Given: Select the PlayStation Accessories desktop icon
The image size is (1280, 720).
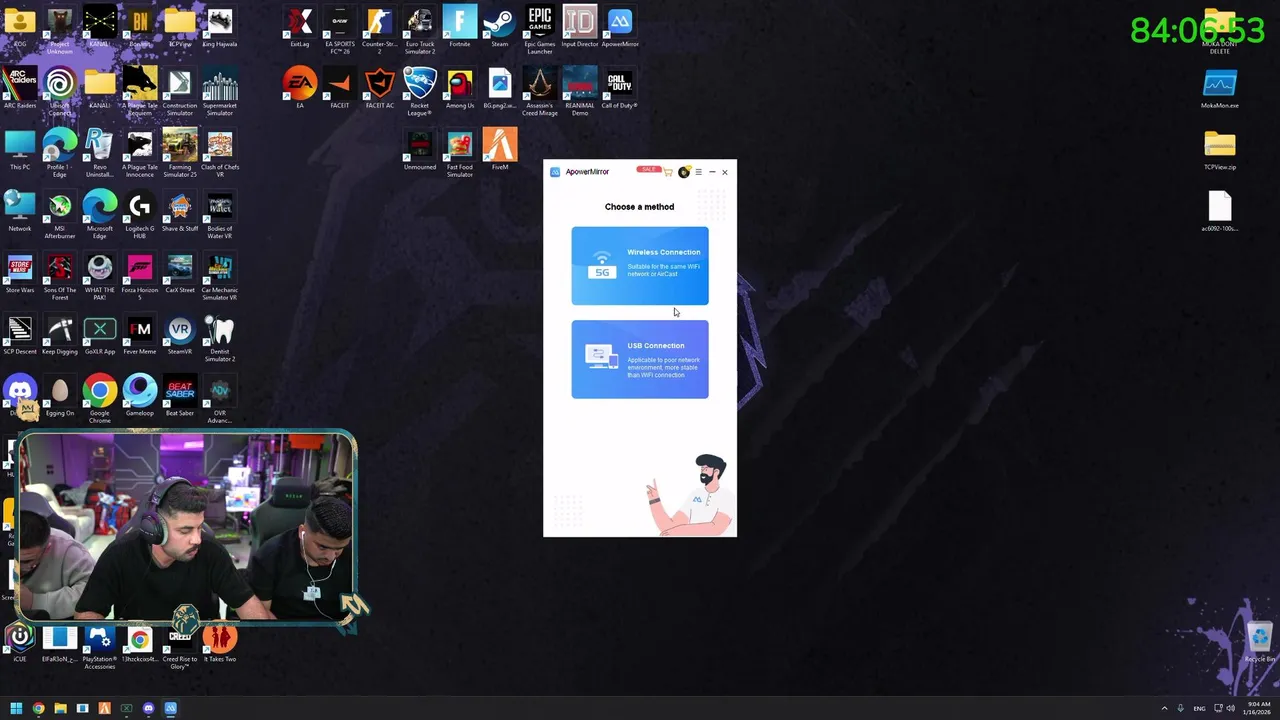Looking at the screenshot, I should point(100,645).
